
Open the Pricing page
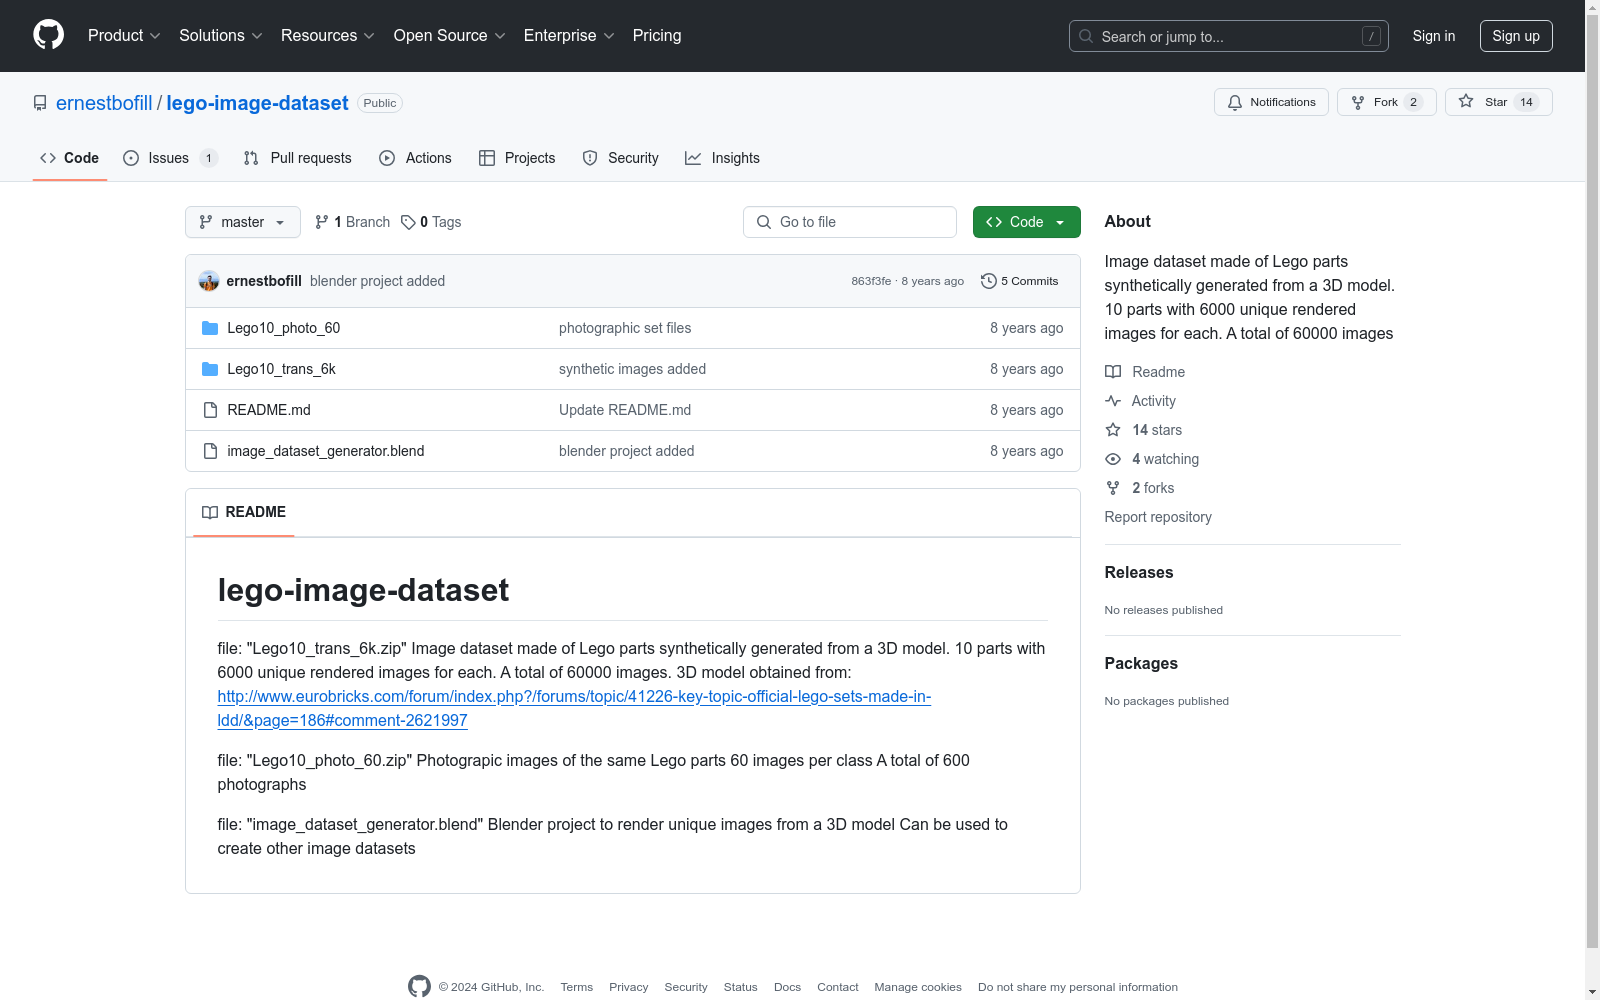pyautogui.click(x=657, y=35)
